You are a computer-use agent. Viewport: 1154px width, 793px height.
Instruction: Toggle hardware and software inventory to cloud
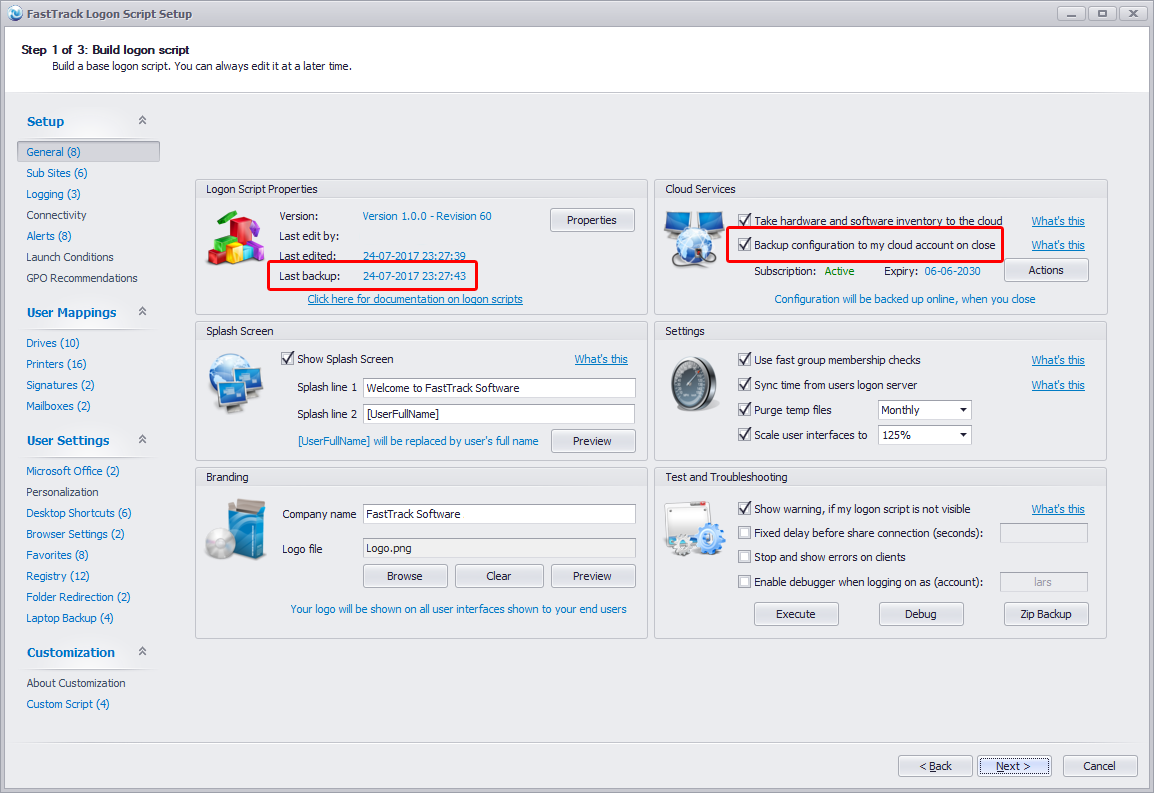pos(744,220)
